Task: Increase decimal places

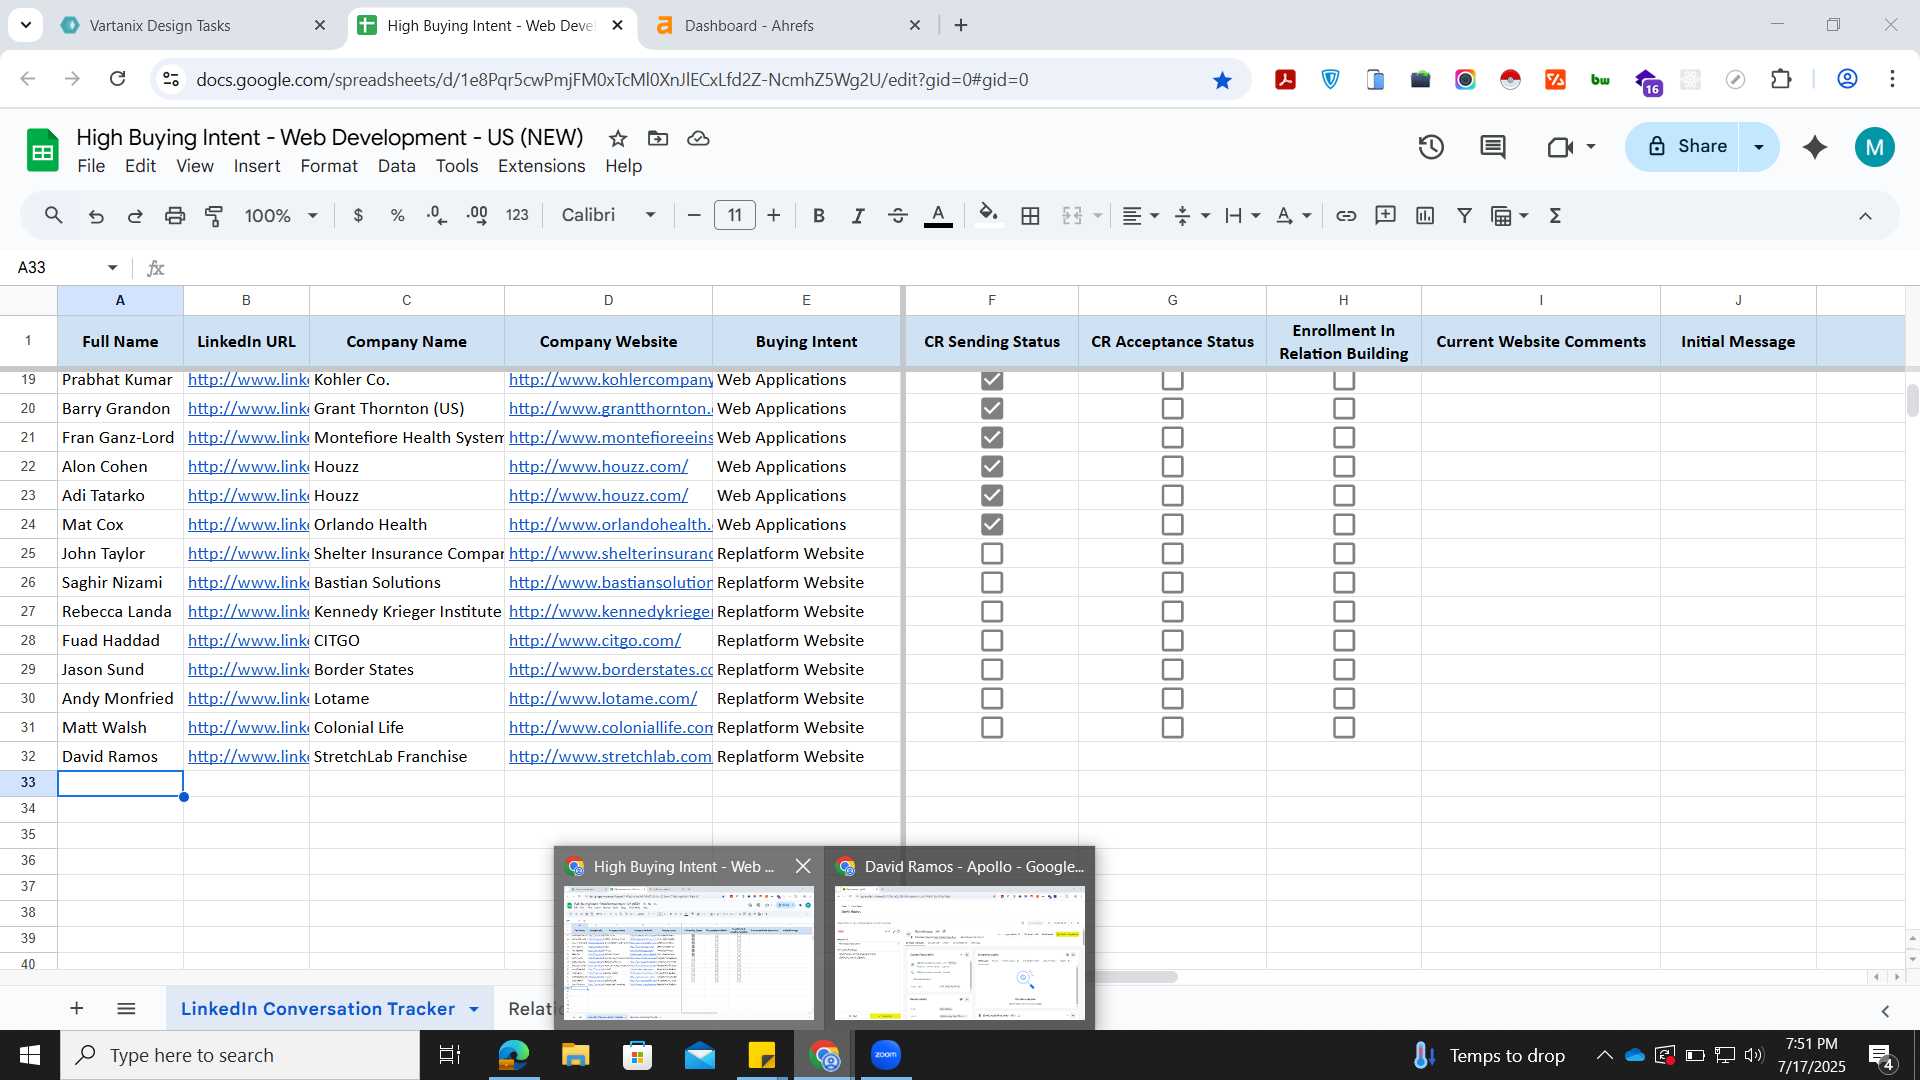Action: click(x=477, y=215)
